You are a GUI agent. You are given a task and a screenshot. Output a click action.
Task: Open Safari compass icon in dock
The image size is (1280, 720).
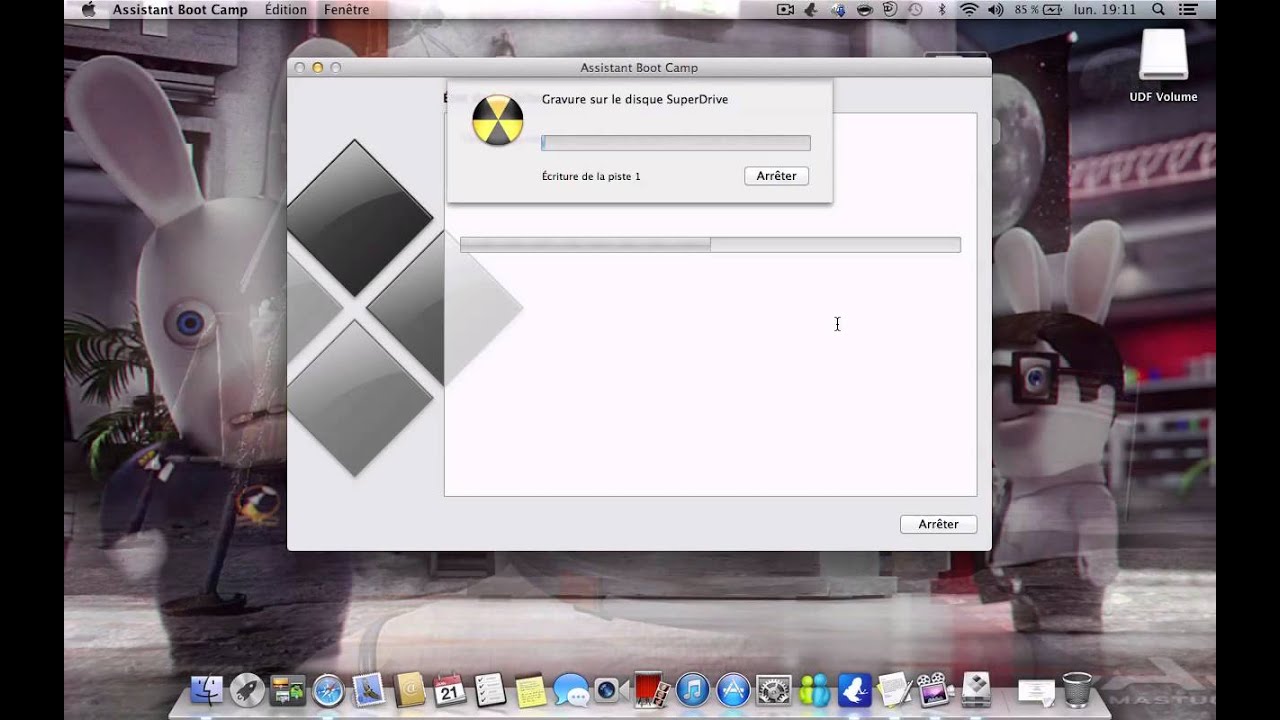click(328, 690)
